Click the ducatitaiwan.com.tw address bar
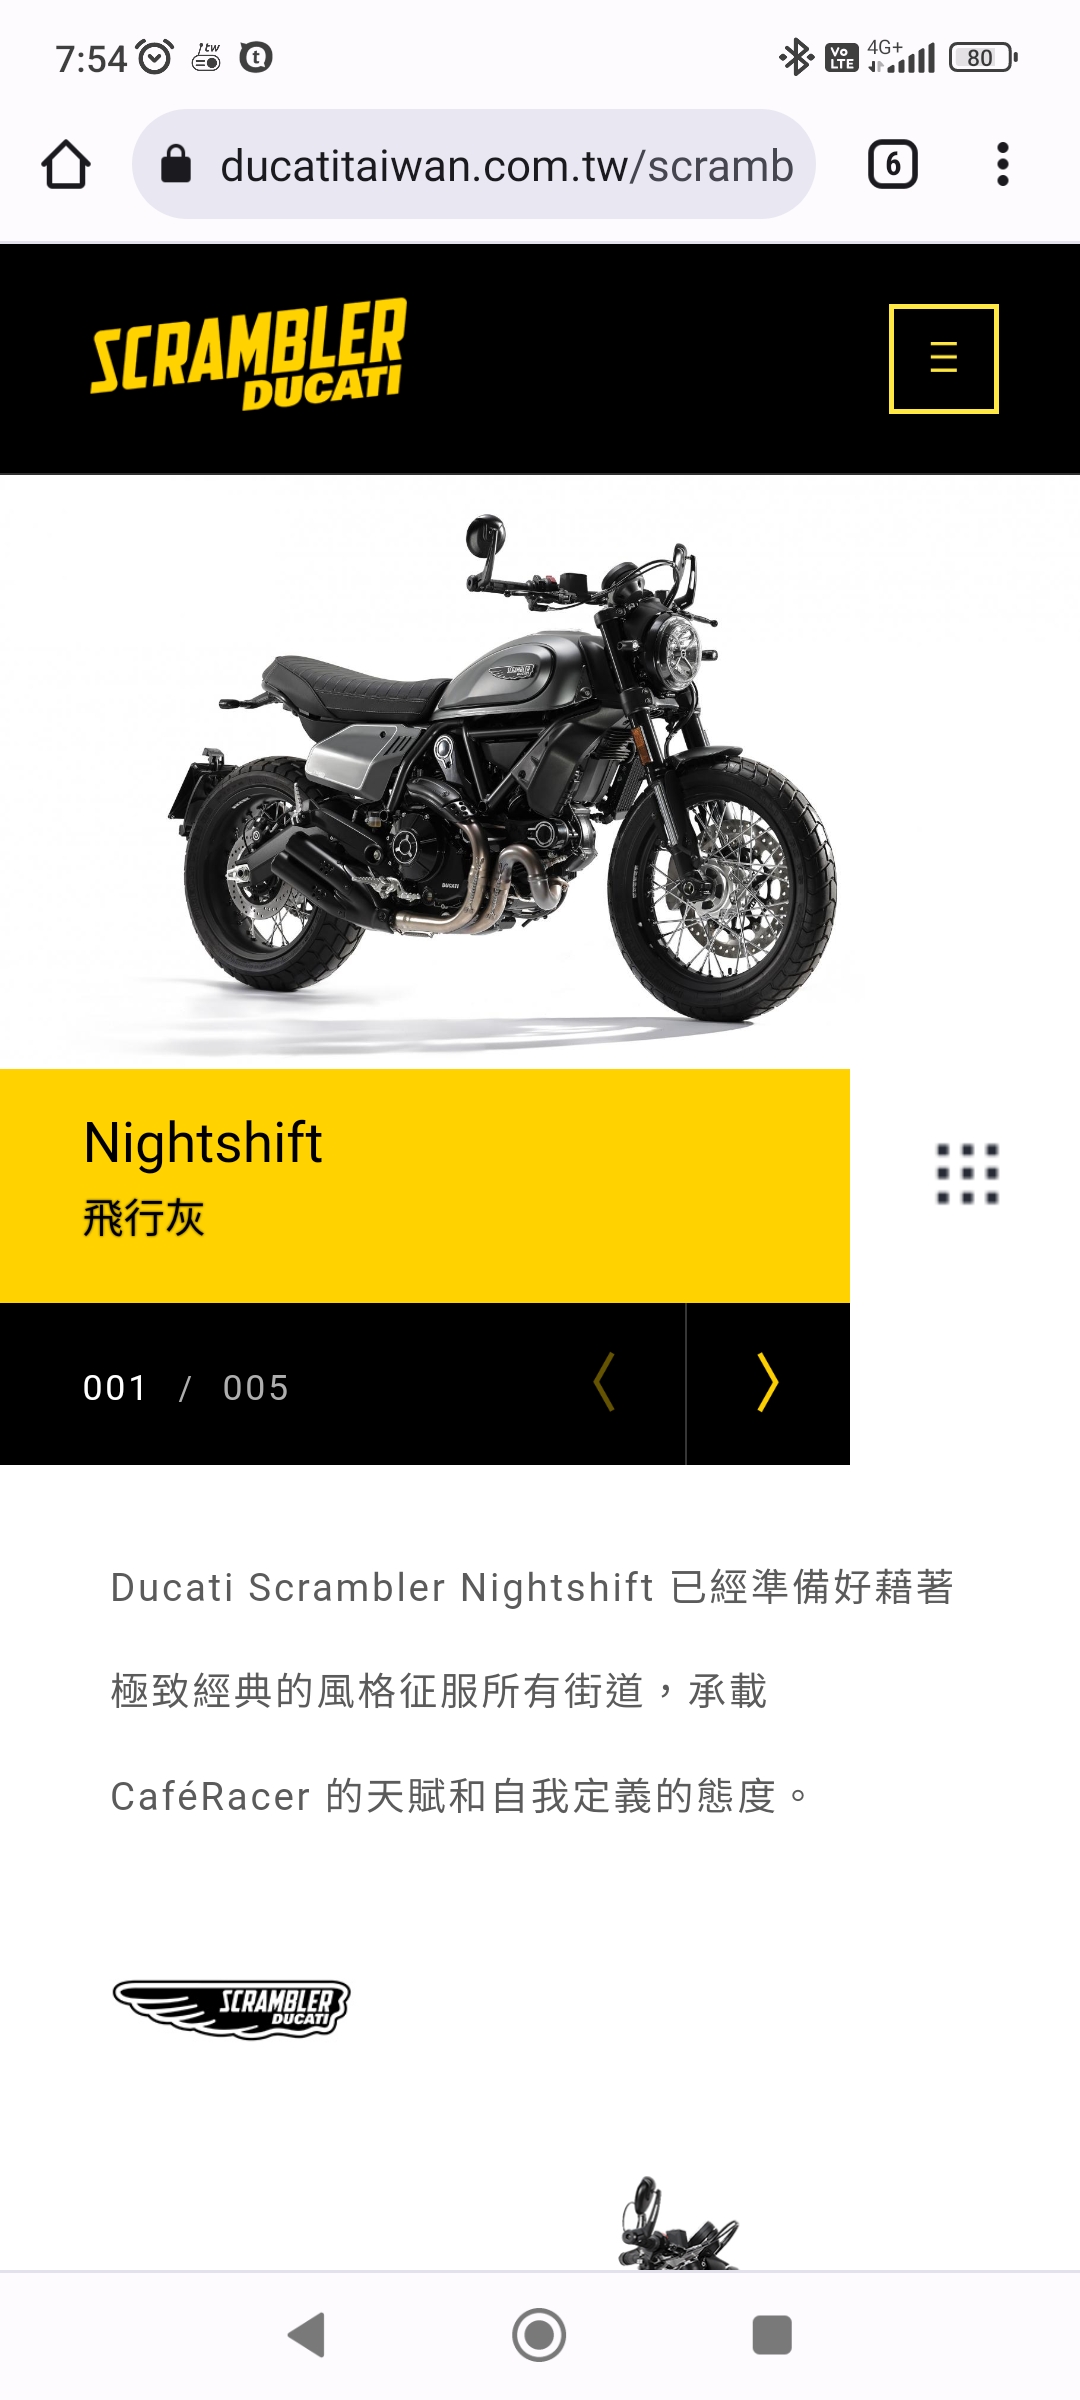1080x2400 pixels. point(474,165)
